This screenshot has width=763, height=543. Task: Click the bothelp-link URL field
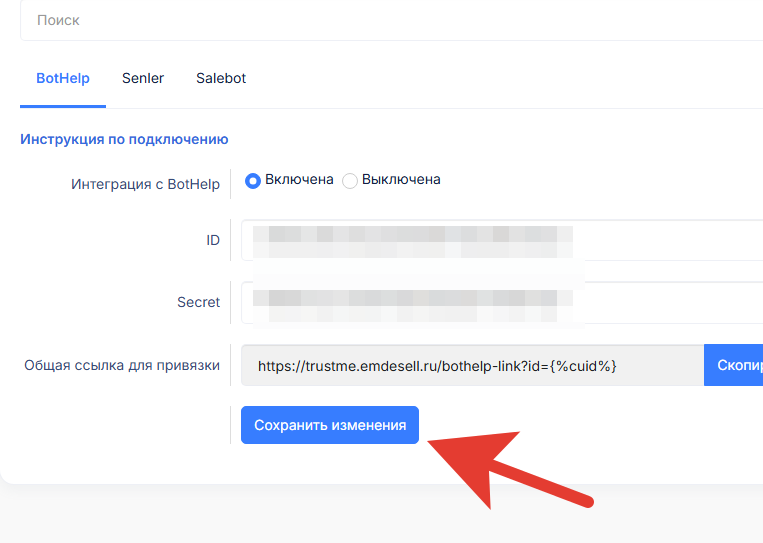click(x=472, y=366)
